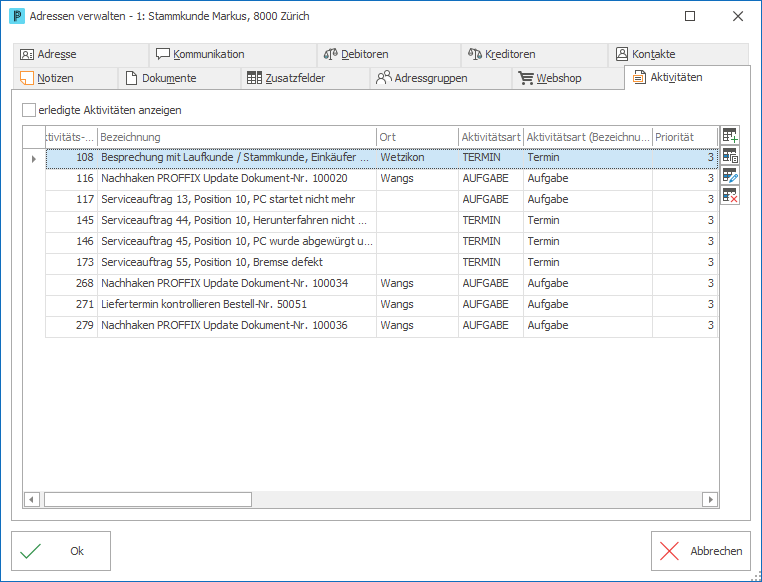The width and height of the screenshot is (762, 582).
Task: Click the PROFFIX app icon in the title bar
Action: coord(17,16)
